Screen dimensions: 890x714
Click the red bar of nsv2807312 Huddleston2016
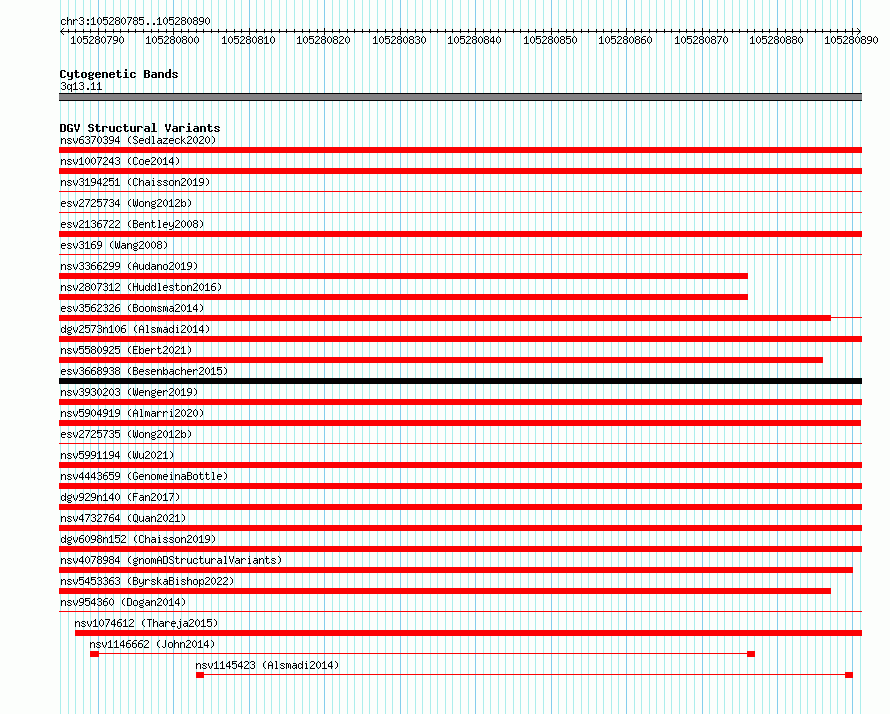tap(404, 297)
